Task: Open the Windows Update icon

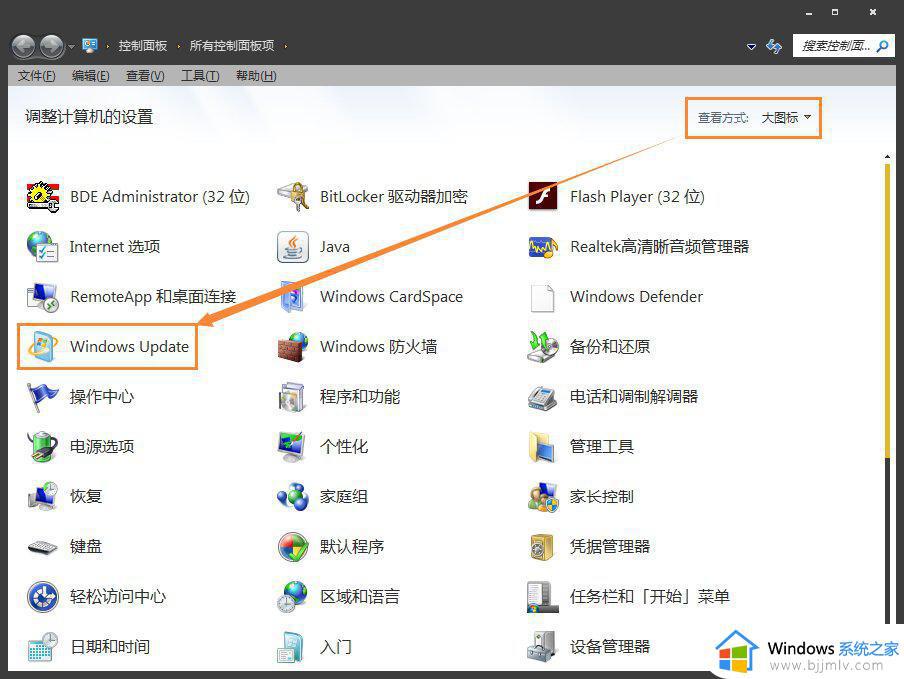Action: coord(43,346)
